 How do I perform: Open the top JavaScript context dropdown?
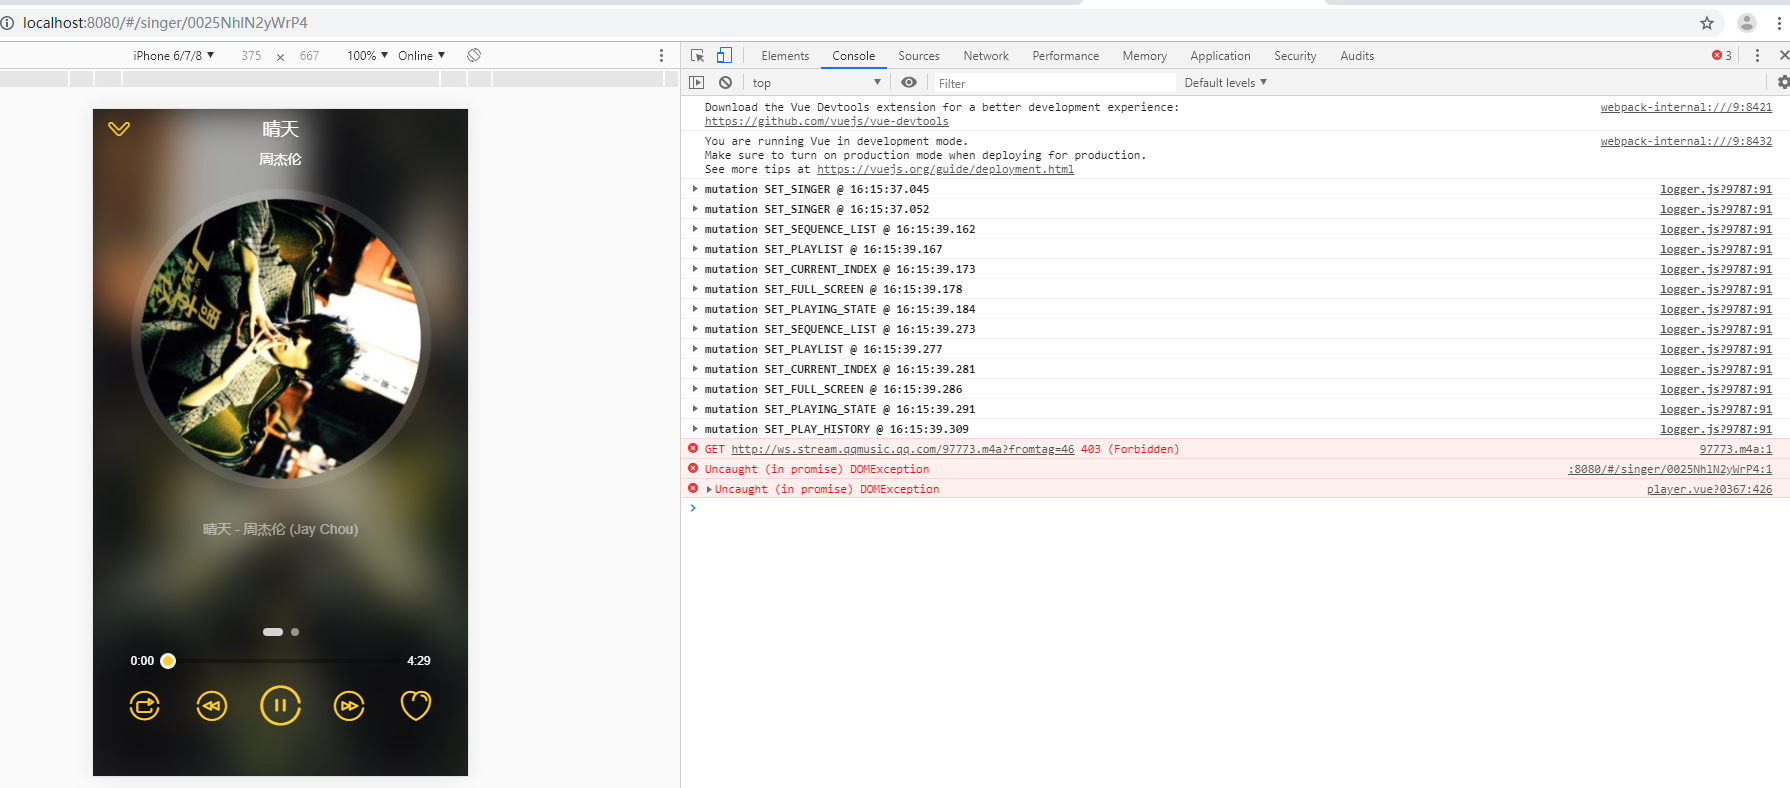pos(817,83)
